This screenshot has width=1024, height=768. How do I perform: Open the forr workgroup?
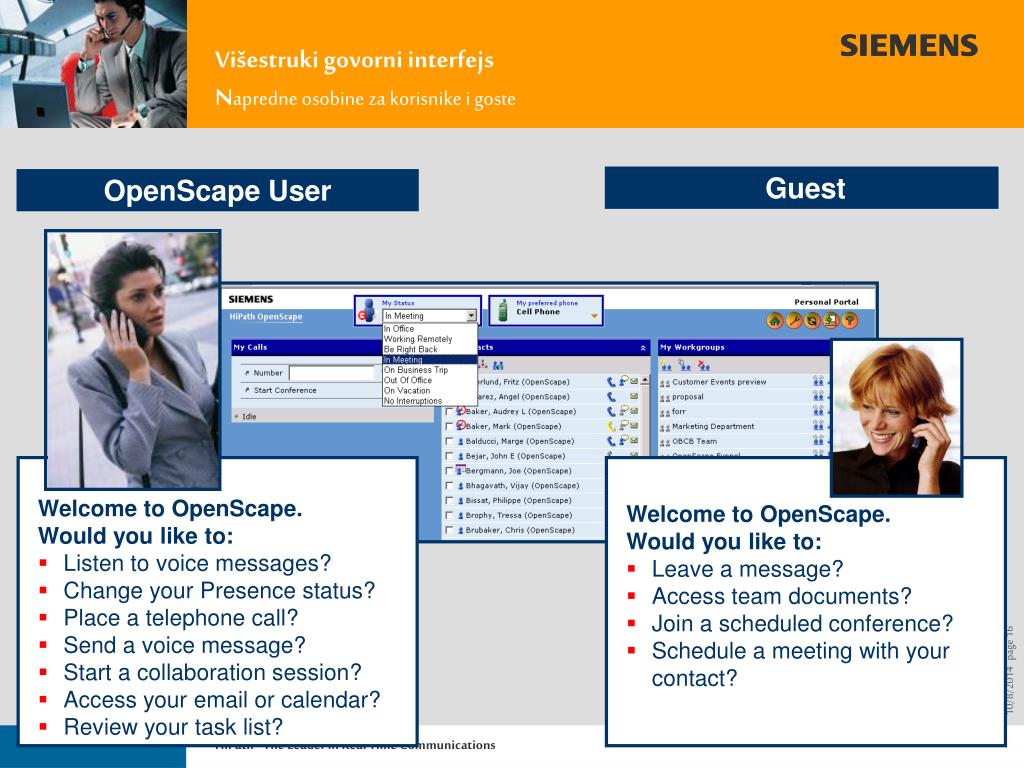[679, 411]
